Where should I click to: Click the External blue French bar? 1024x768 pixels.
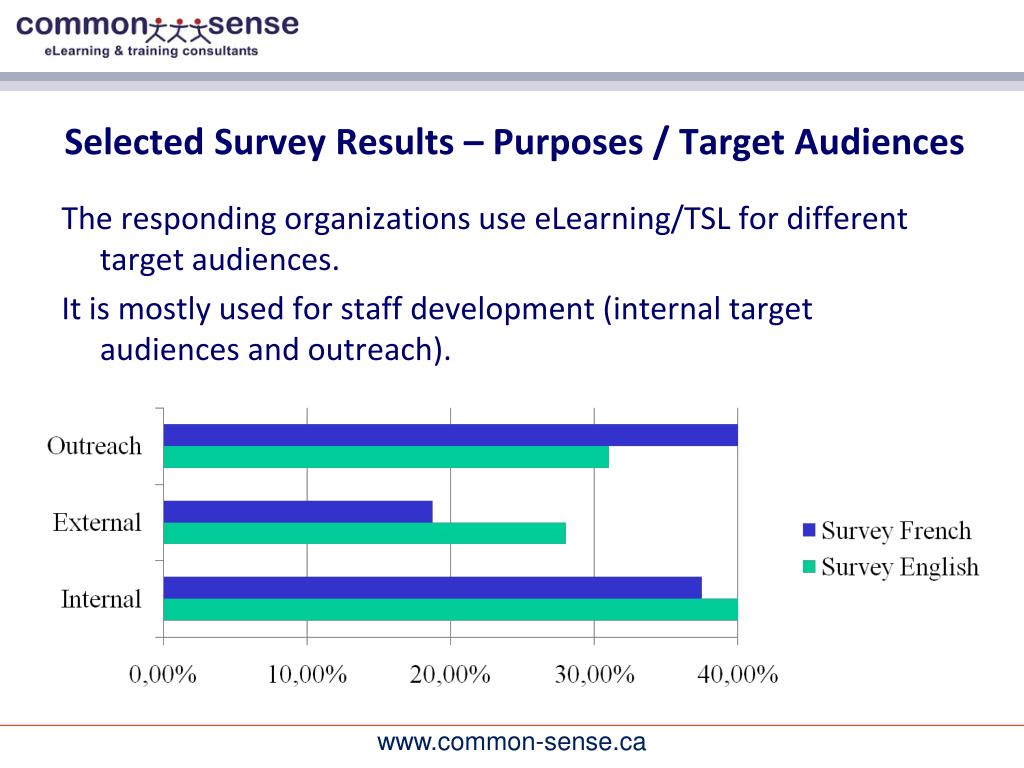pyautogui.click(x=298, y=511)
